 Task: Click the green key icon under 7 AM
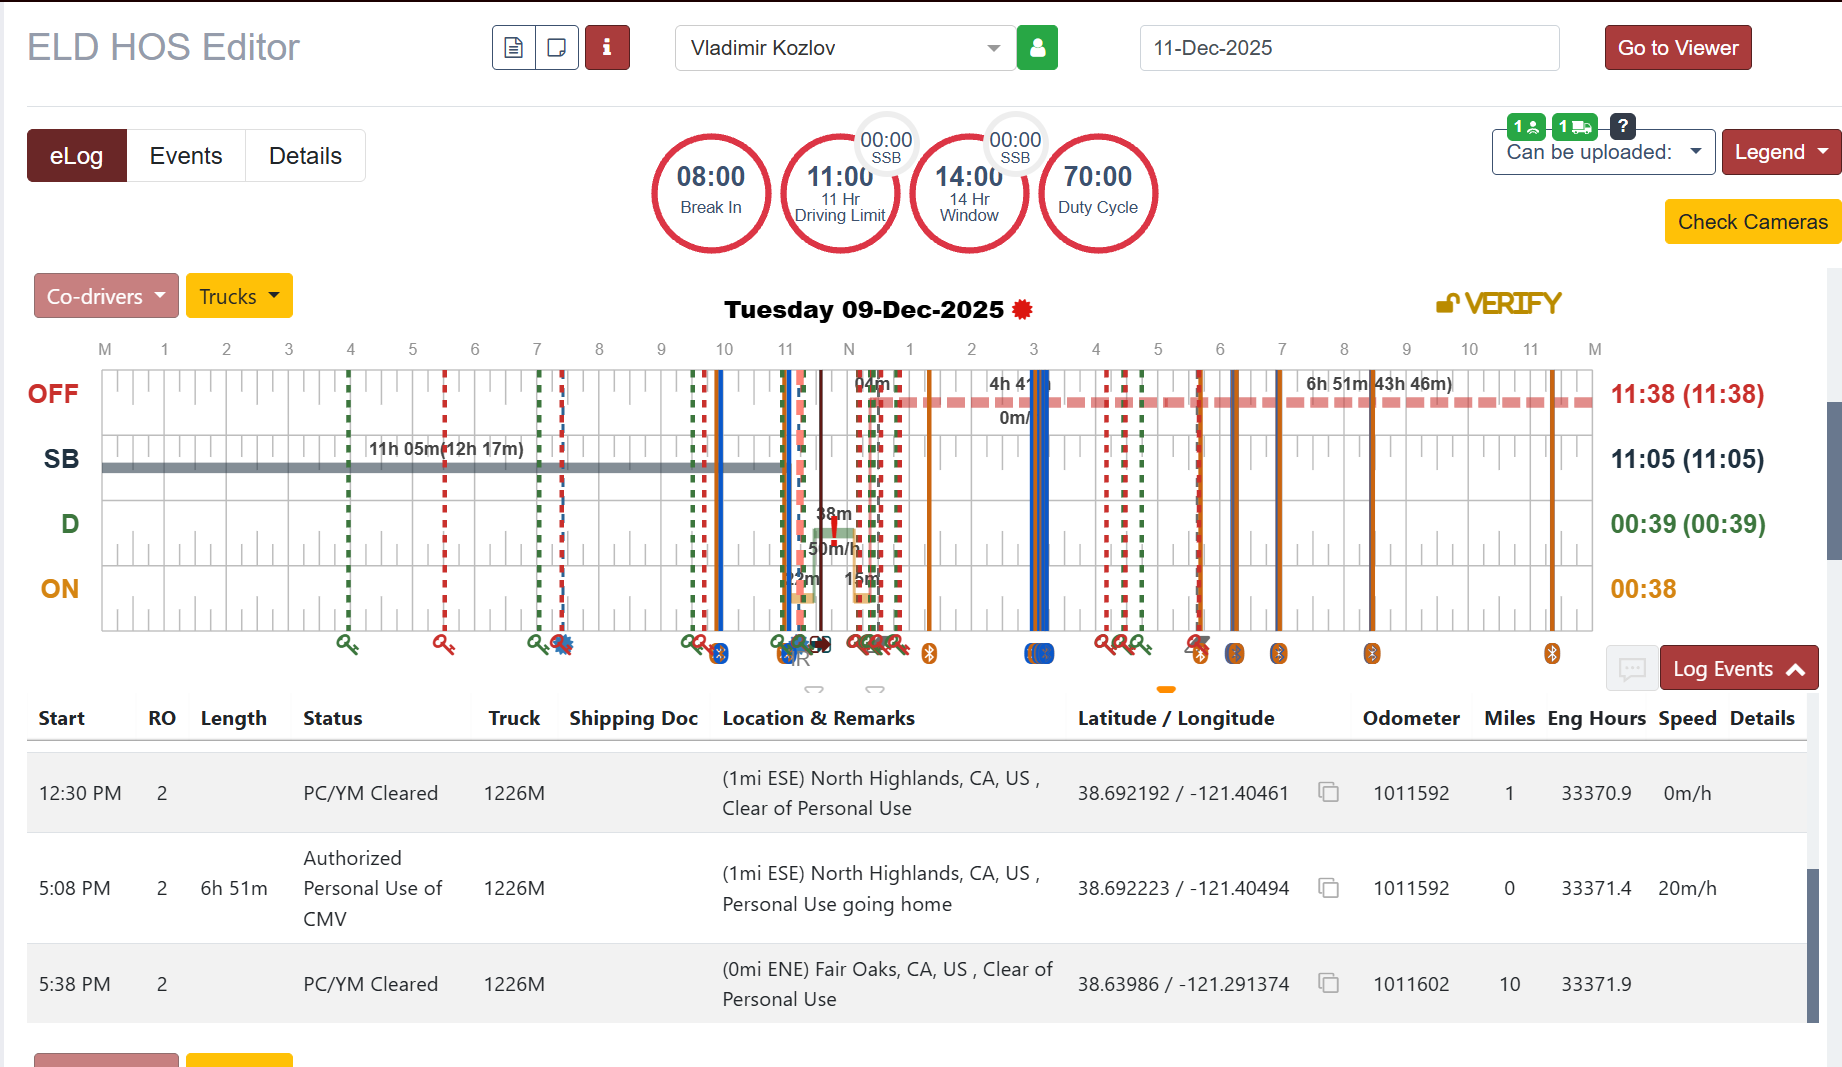[x=538, y=644]
